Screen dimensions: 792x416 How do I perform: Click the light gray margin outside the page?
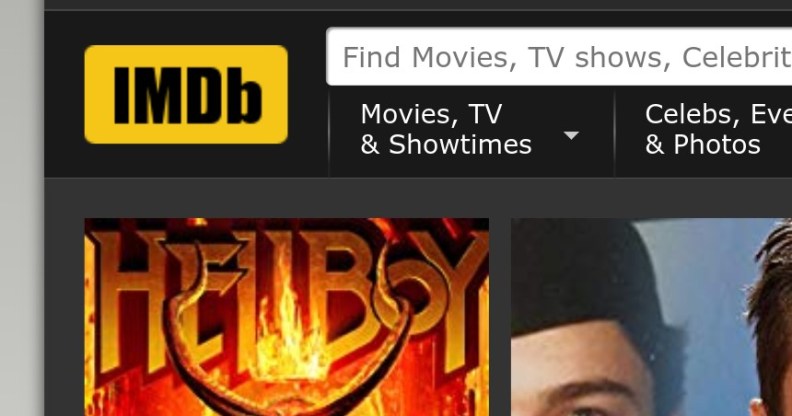coord(20,208)
